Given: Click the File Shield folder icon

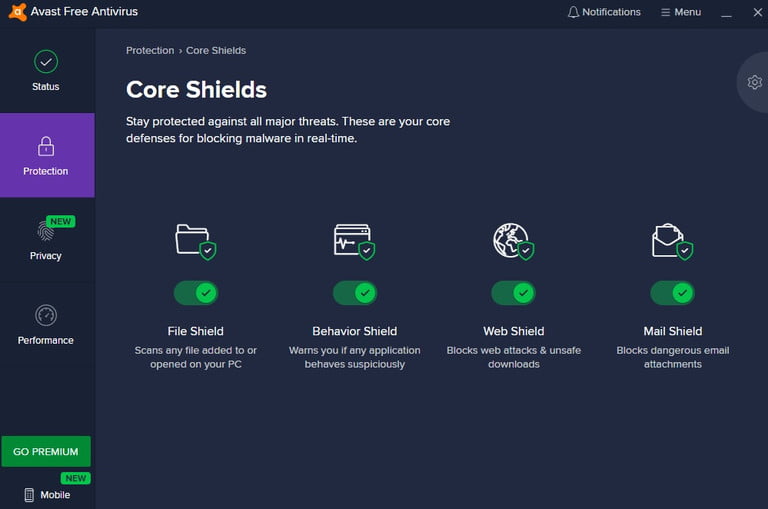Looking at the screenshot, I should 195,241.
